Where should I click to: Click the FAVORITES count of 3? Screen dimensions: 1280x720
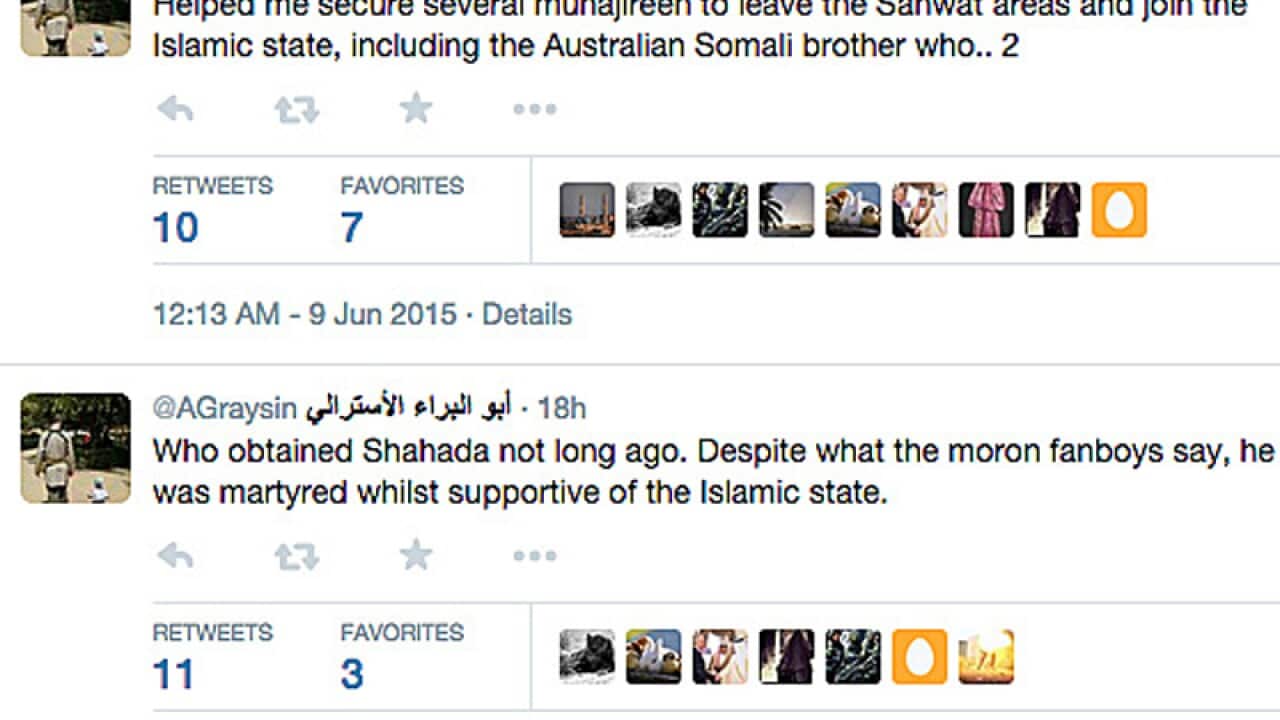click(351, 673)
